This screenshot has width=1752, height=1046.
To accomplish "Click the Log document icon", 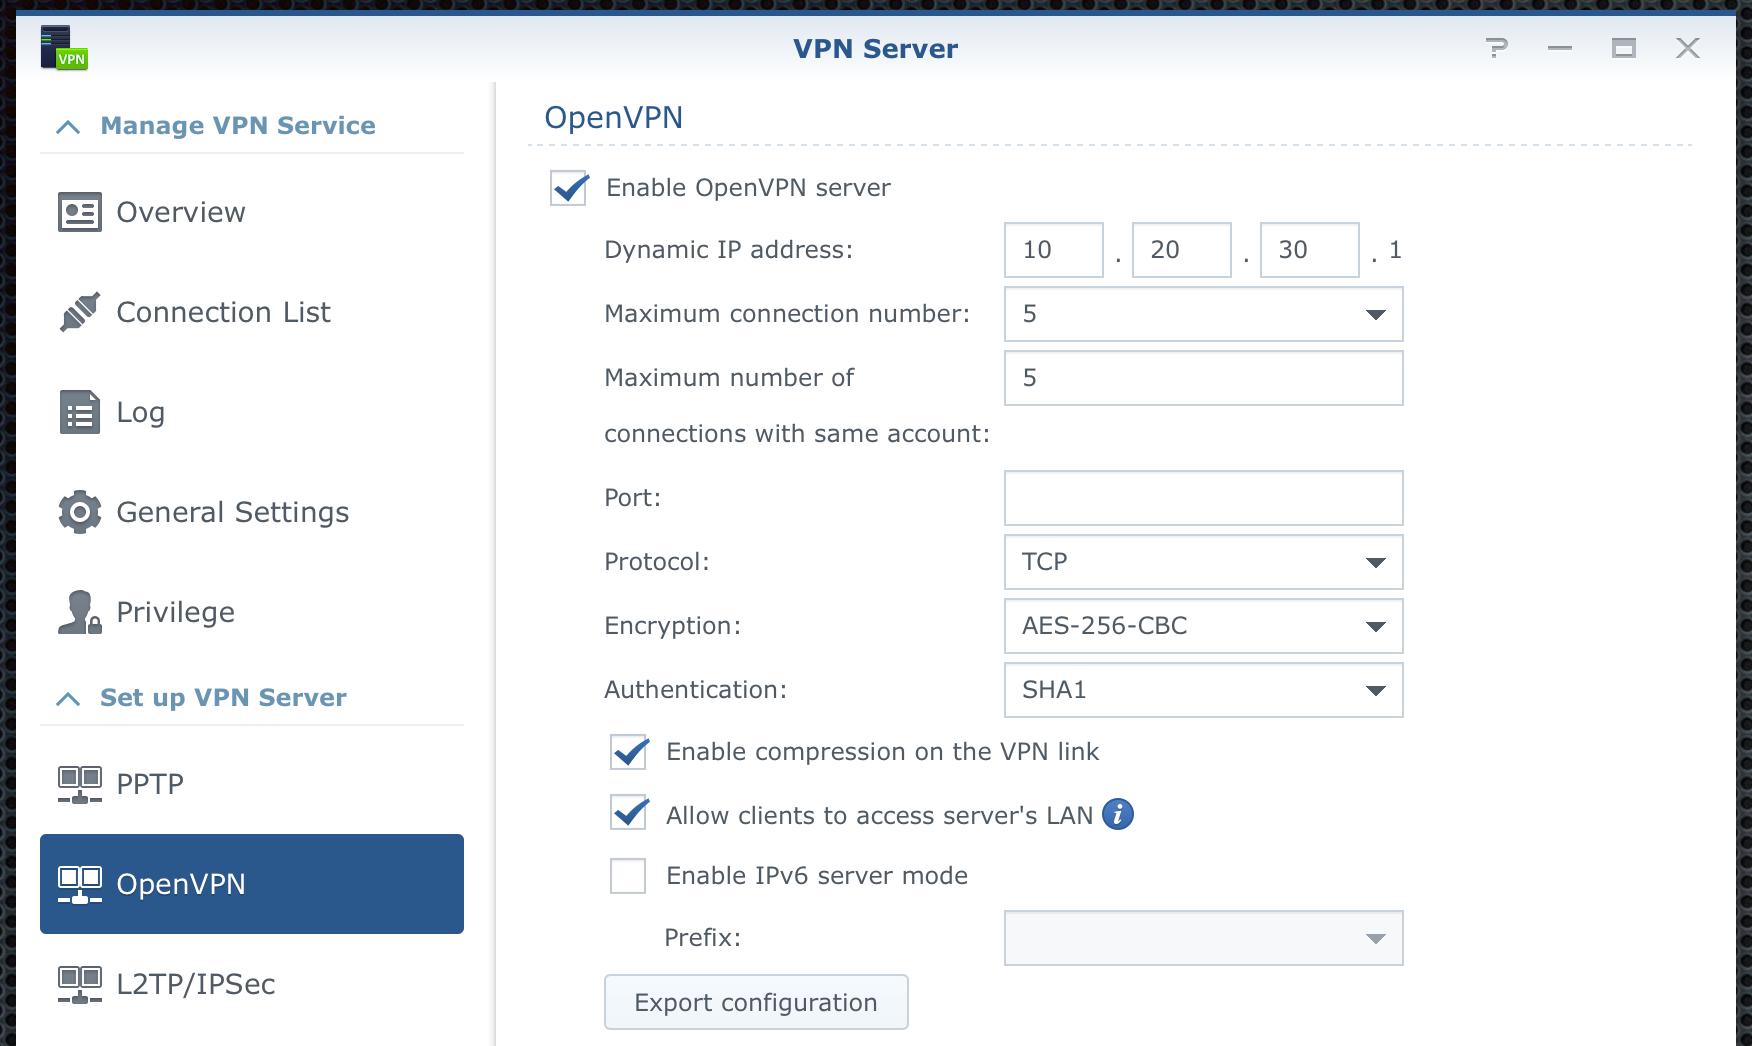I will click(x=80, y=412).
